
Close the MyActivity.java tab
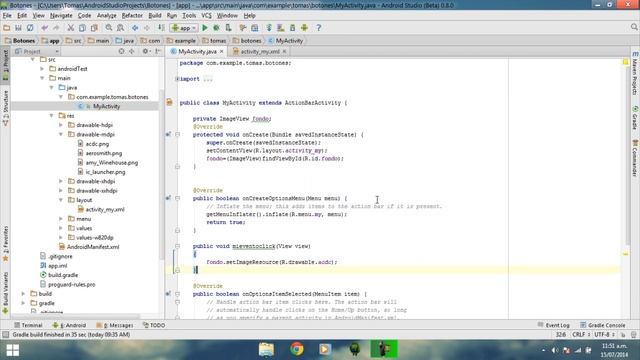(222, 51)
